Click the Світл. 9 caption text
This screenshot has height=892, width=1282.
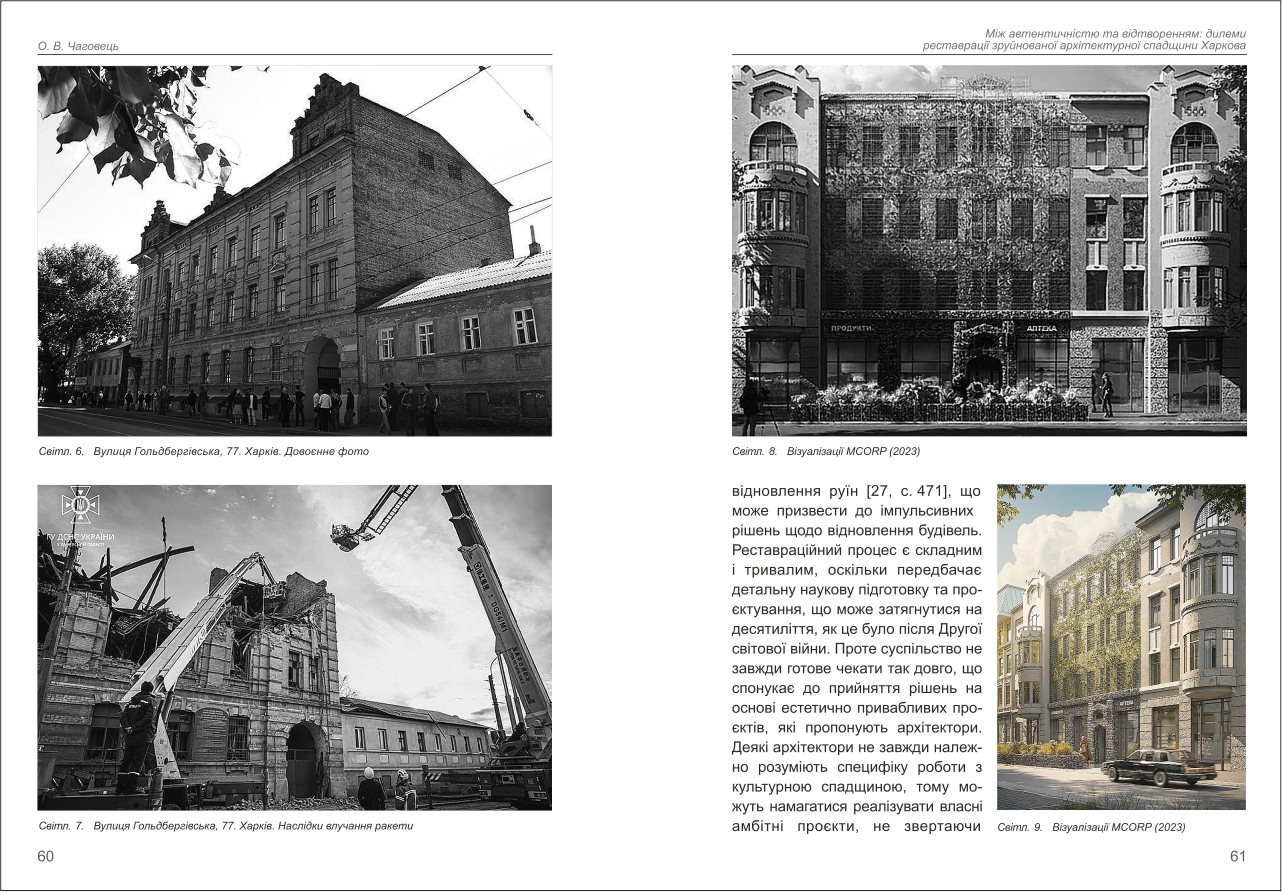[x=1091, y=827]
